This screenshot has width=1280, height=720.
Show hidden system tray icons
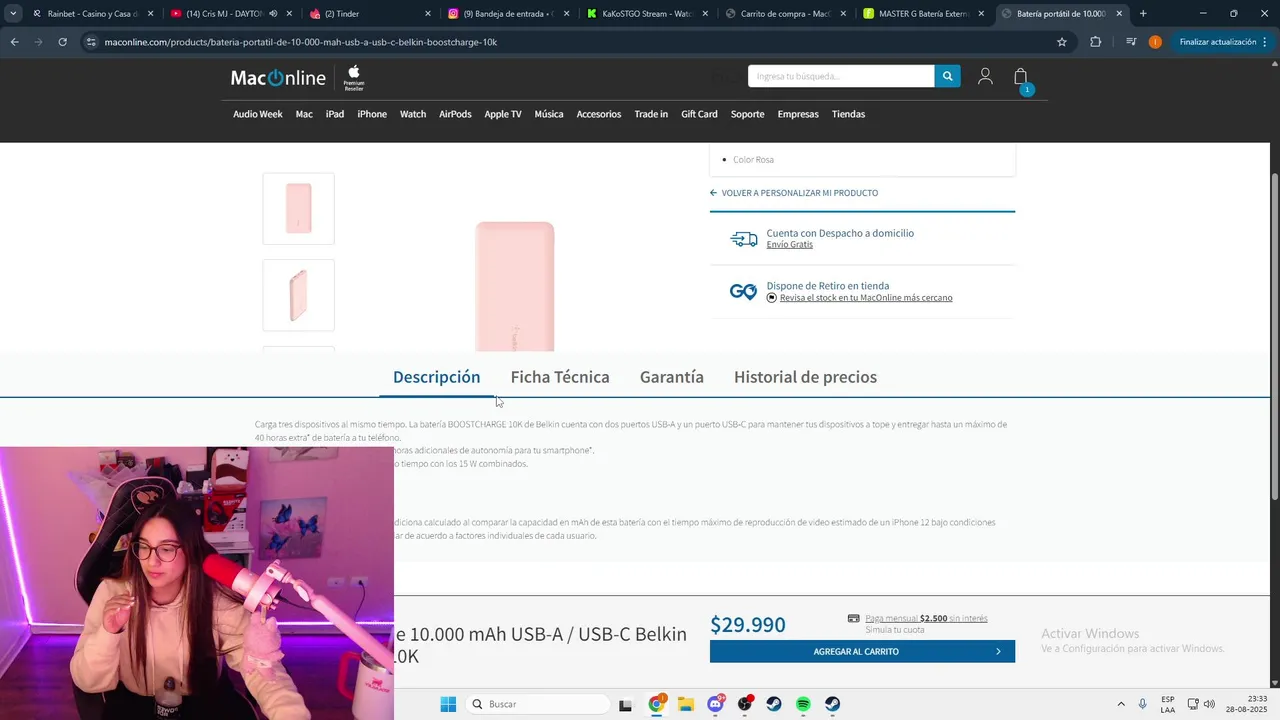tap(1120, 704)
